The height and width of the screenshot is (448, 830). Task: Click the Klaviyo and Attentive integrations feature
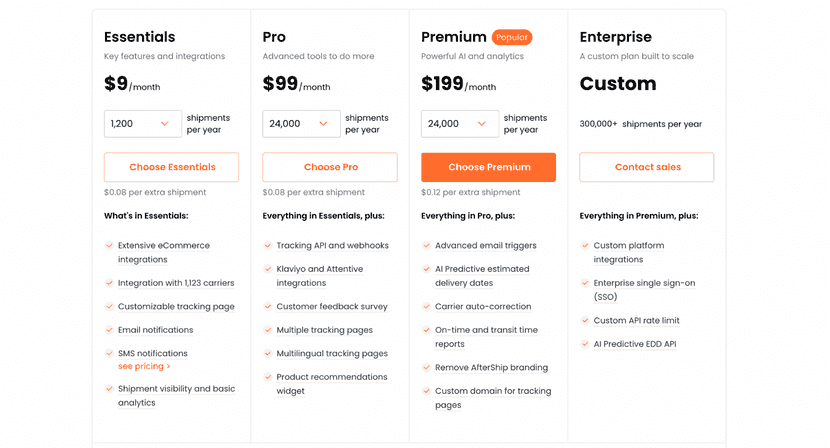[x=320, y=276]
